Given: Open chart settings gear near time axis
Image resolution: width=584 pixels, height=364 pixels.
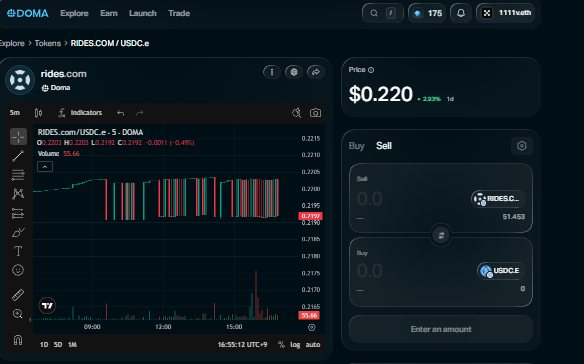Looking at the screenshot, I should tap(312, 327).
